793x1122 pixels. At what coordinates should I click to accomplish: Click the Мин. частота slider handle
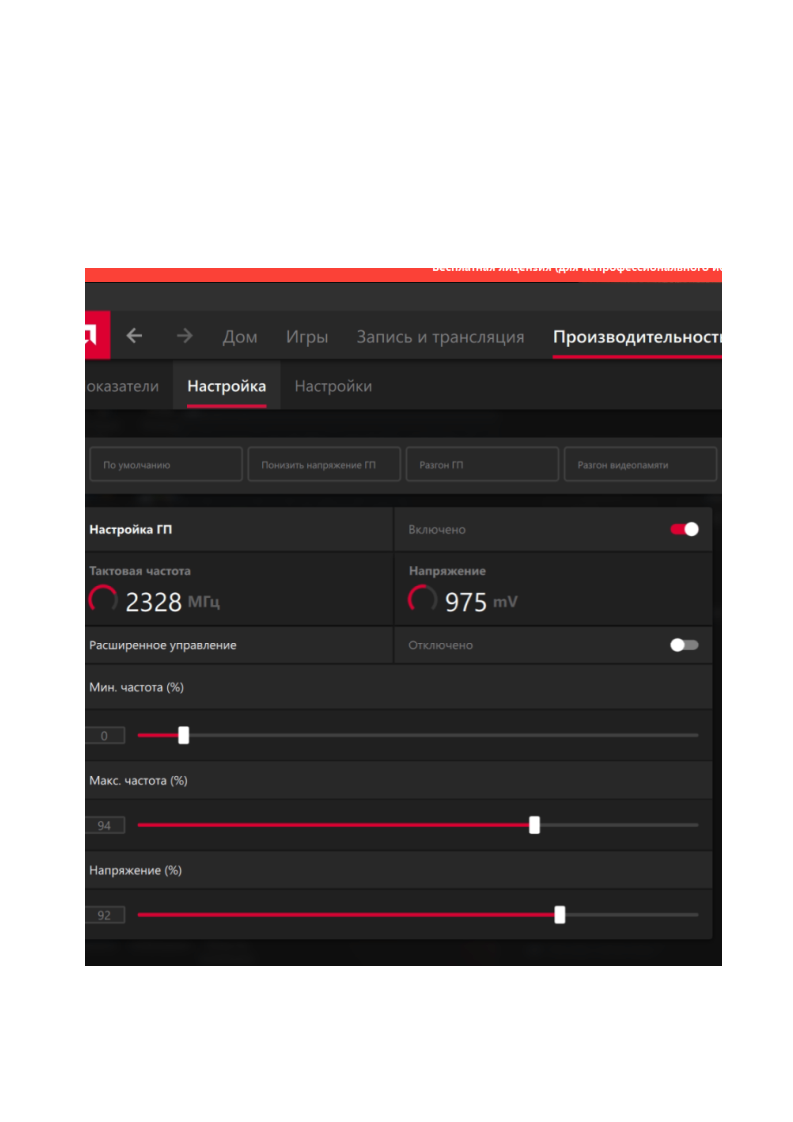[x=184, y=736]
